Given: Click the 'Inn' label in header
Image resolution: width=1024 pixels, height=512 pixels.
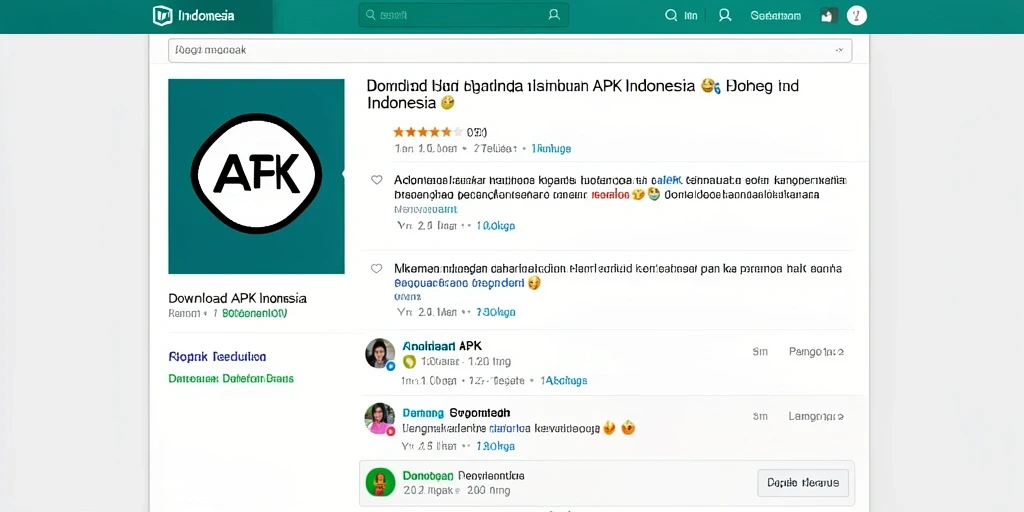Looking at the screenshot, I should pos(690,16).
